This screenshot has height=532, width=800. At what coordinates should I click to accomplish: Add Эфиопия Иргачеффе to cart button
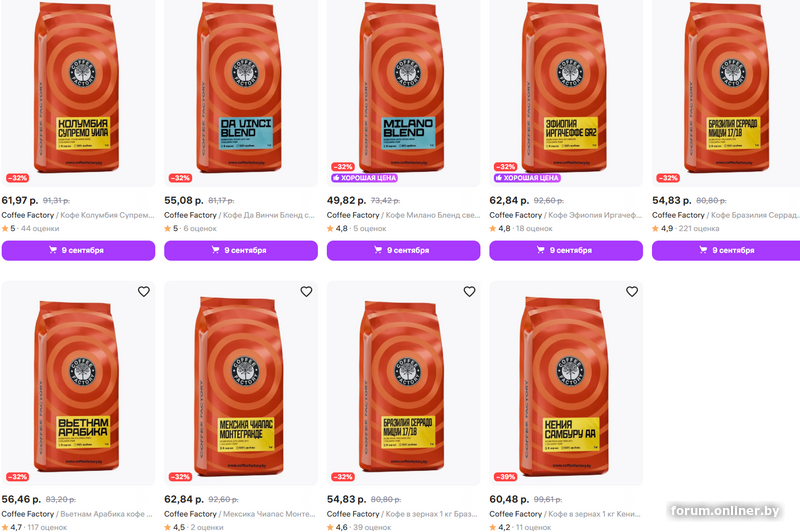[x=566, y=250]
